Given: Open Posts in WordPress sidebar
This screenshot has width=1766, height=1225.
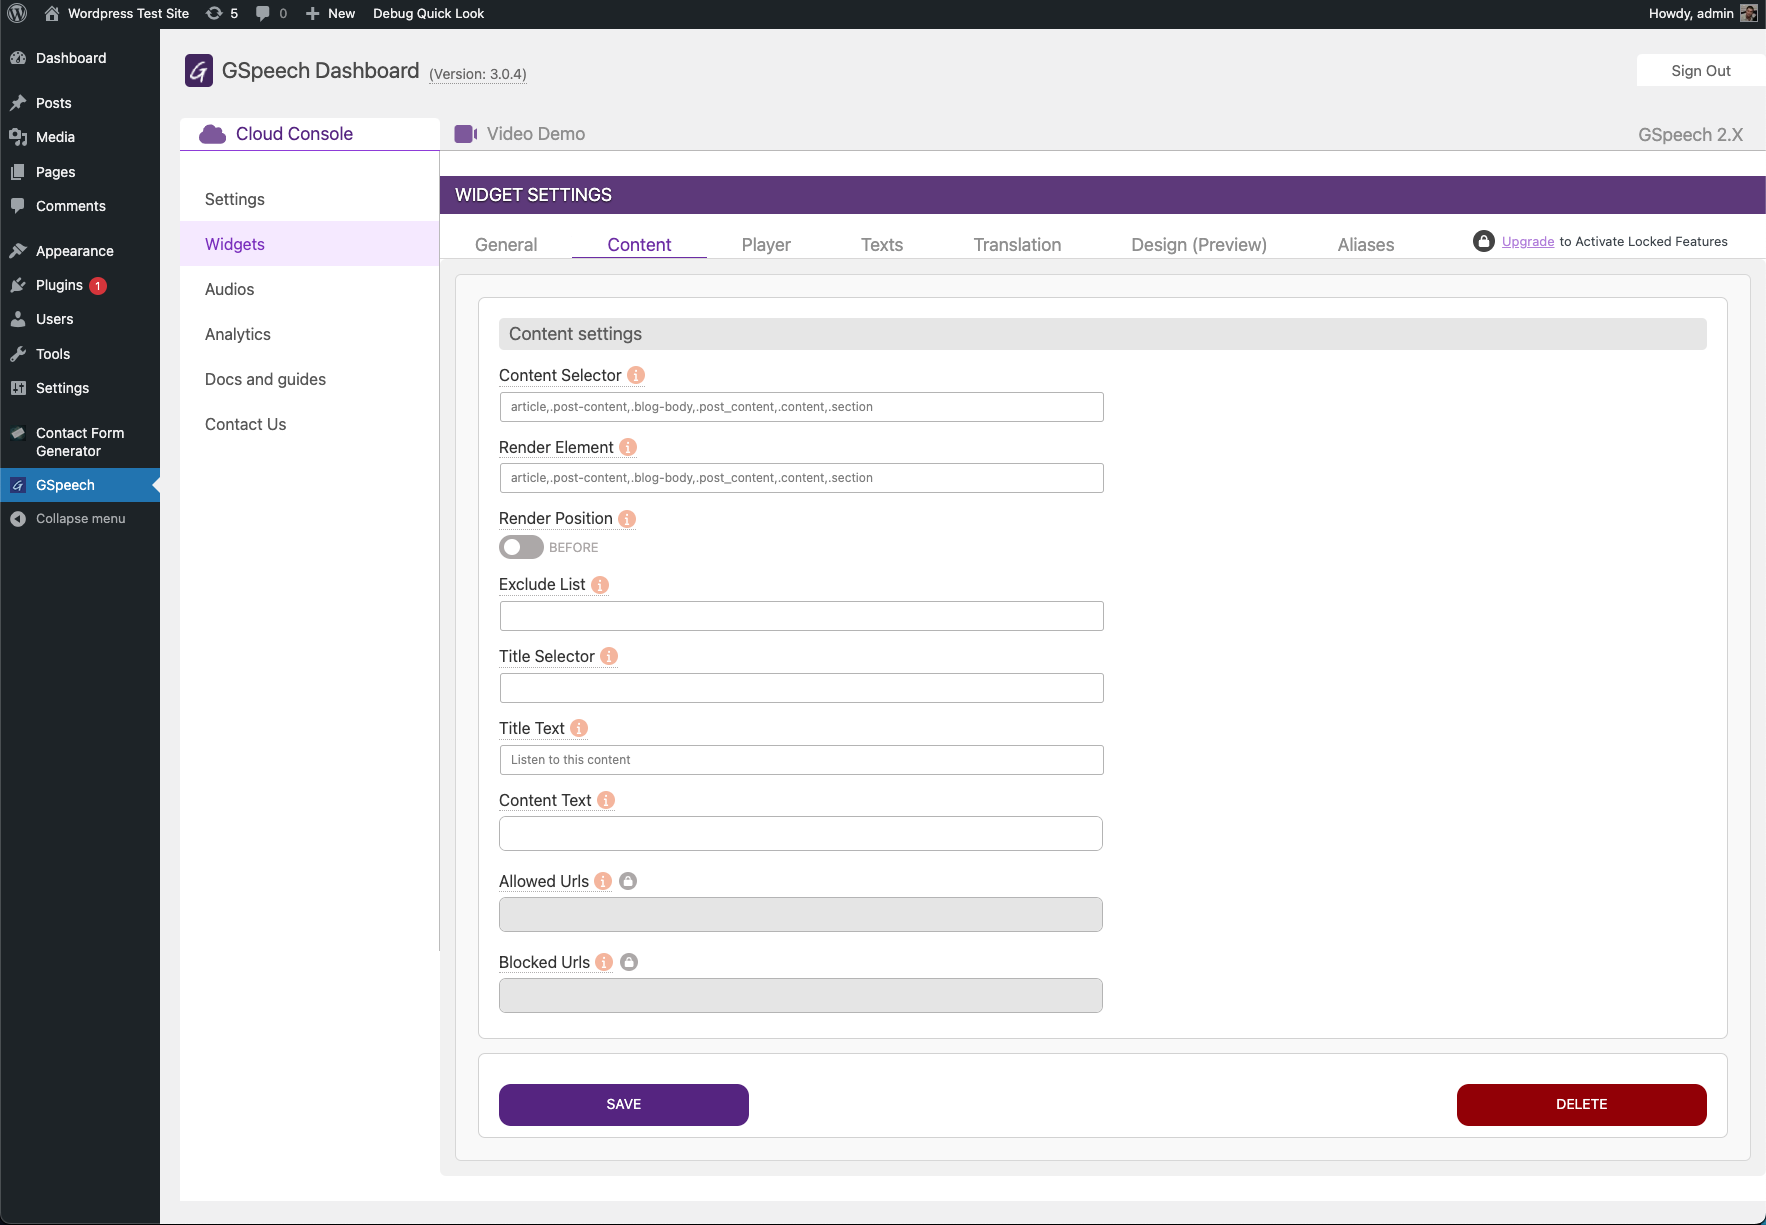Looking at the screenshot, I should (80, 103).
